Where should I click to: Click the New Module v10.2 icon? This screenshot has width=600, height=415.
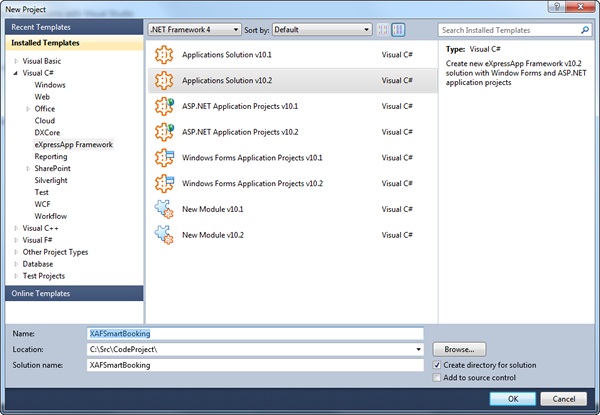164,235
